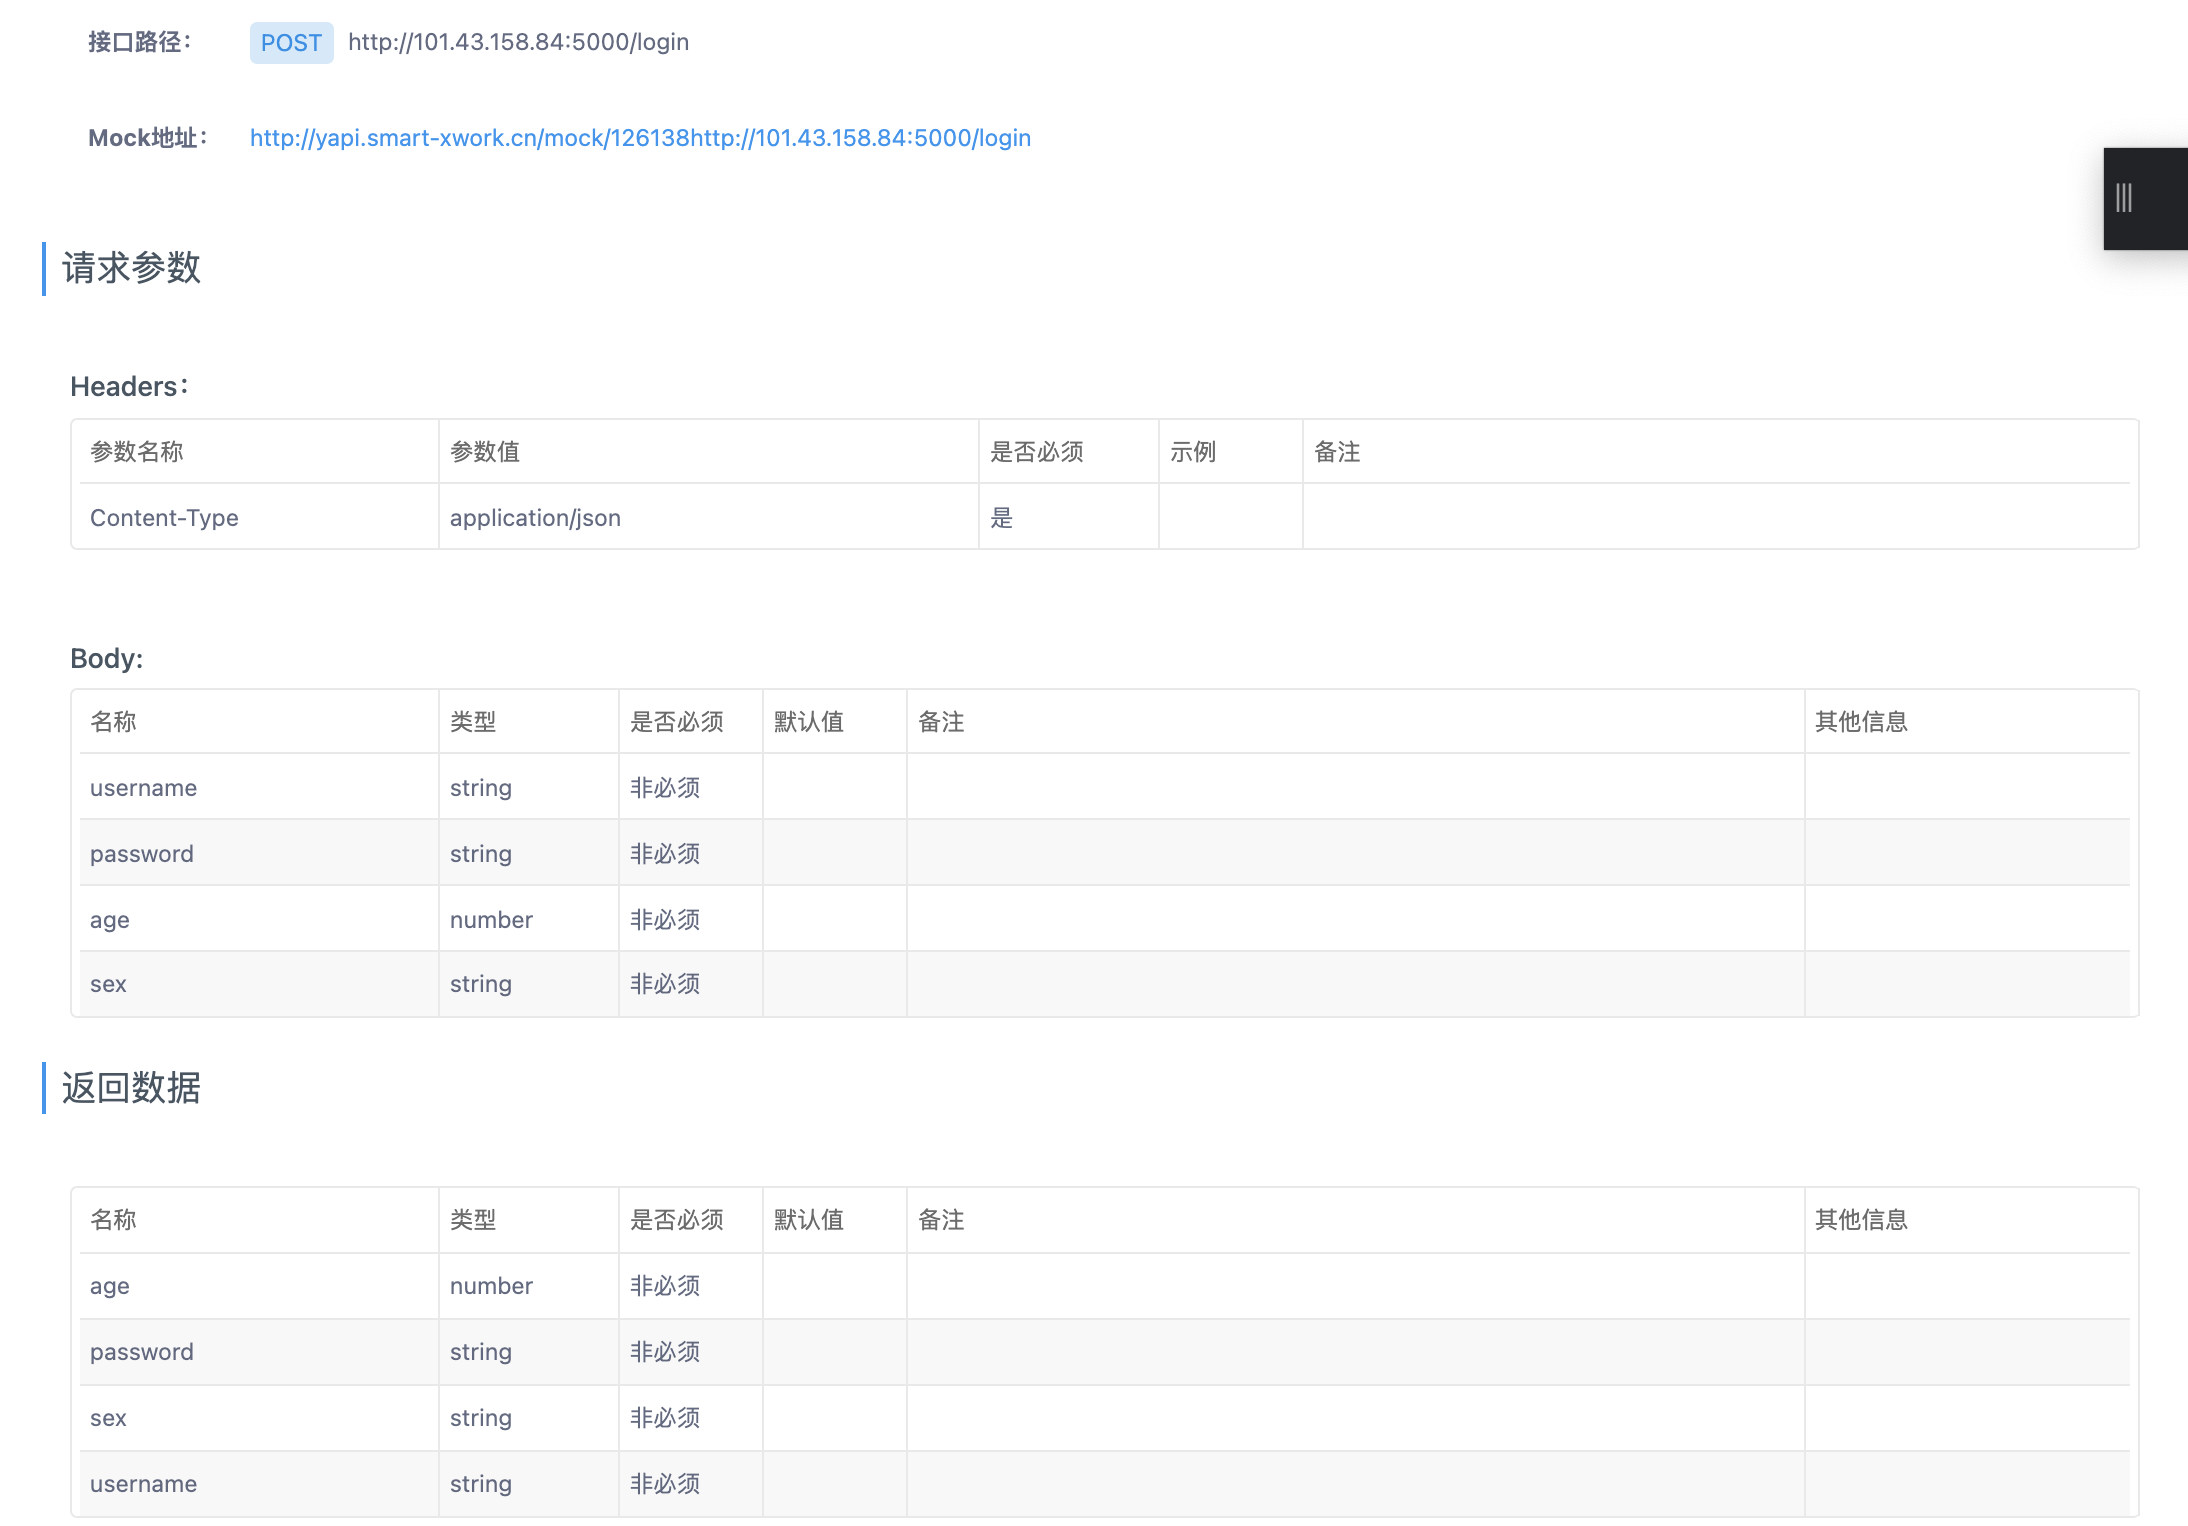Select username row in the return data table

pyautogui.click(x=143, y=1484)
